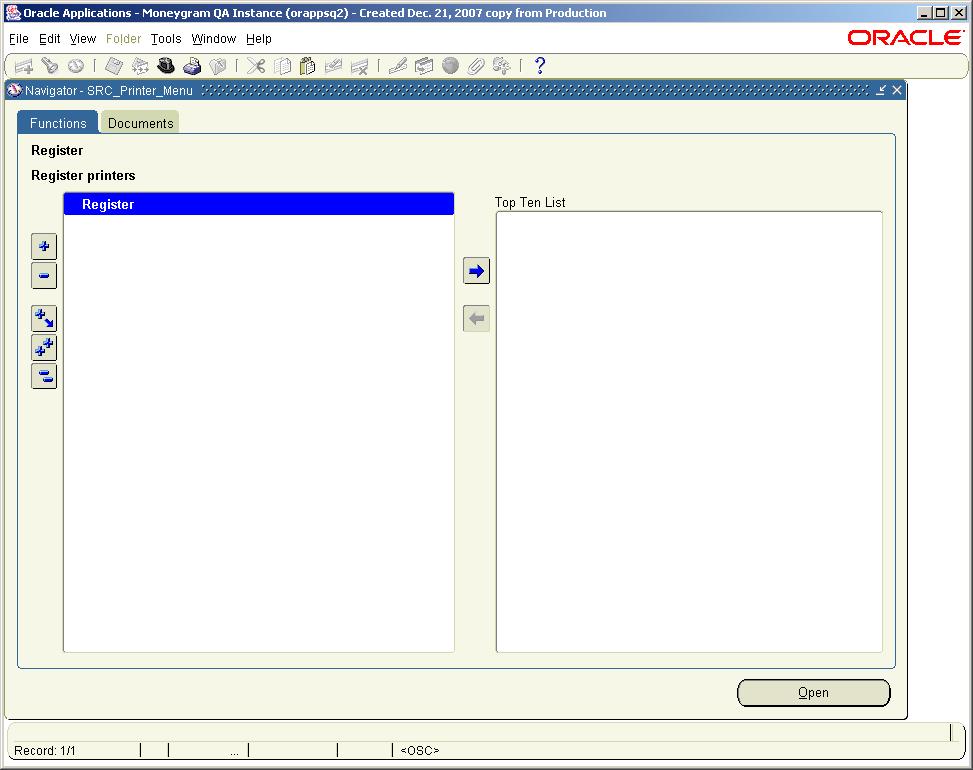This screenshot has height=770, width=973.
Task: Open translations using the globe toolbar icon
Action: [x=449, y=65]
